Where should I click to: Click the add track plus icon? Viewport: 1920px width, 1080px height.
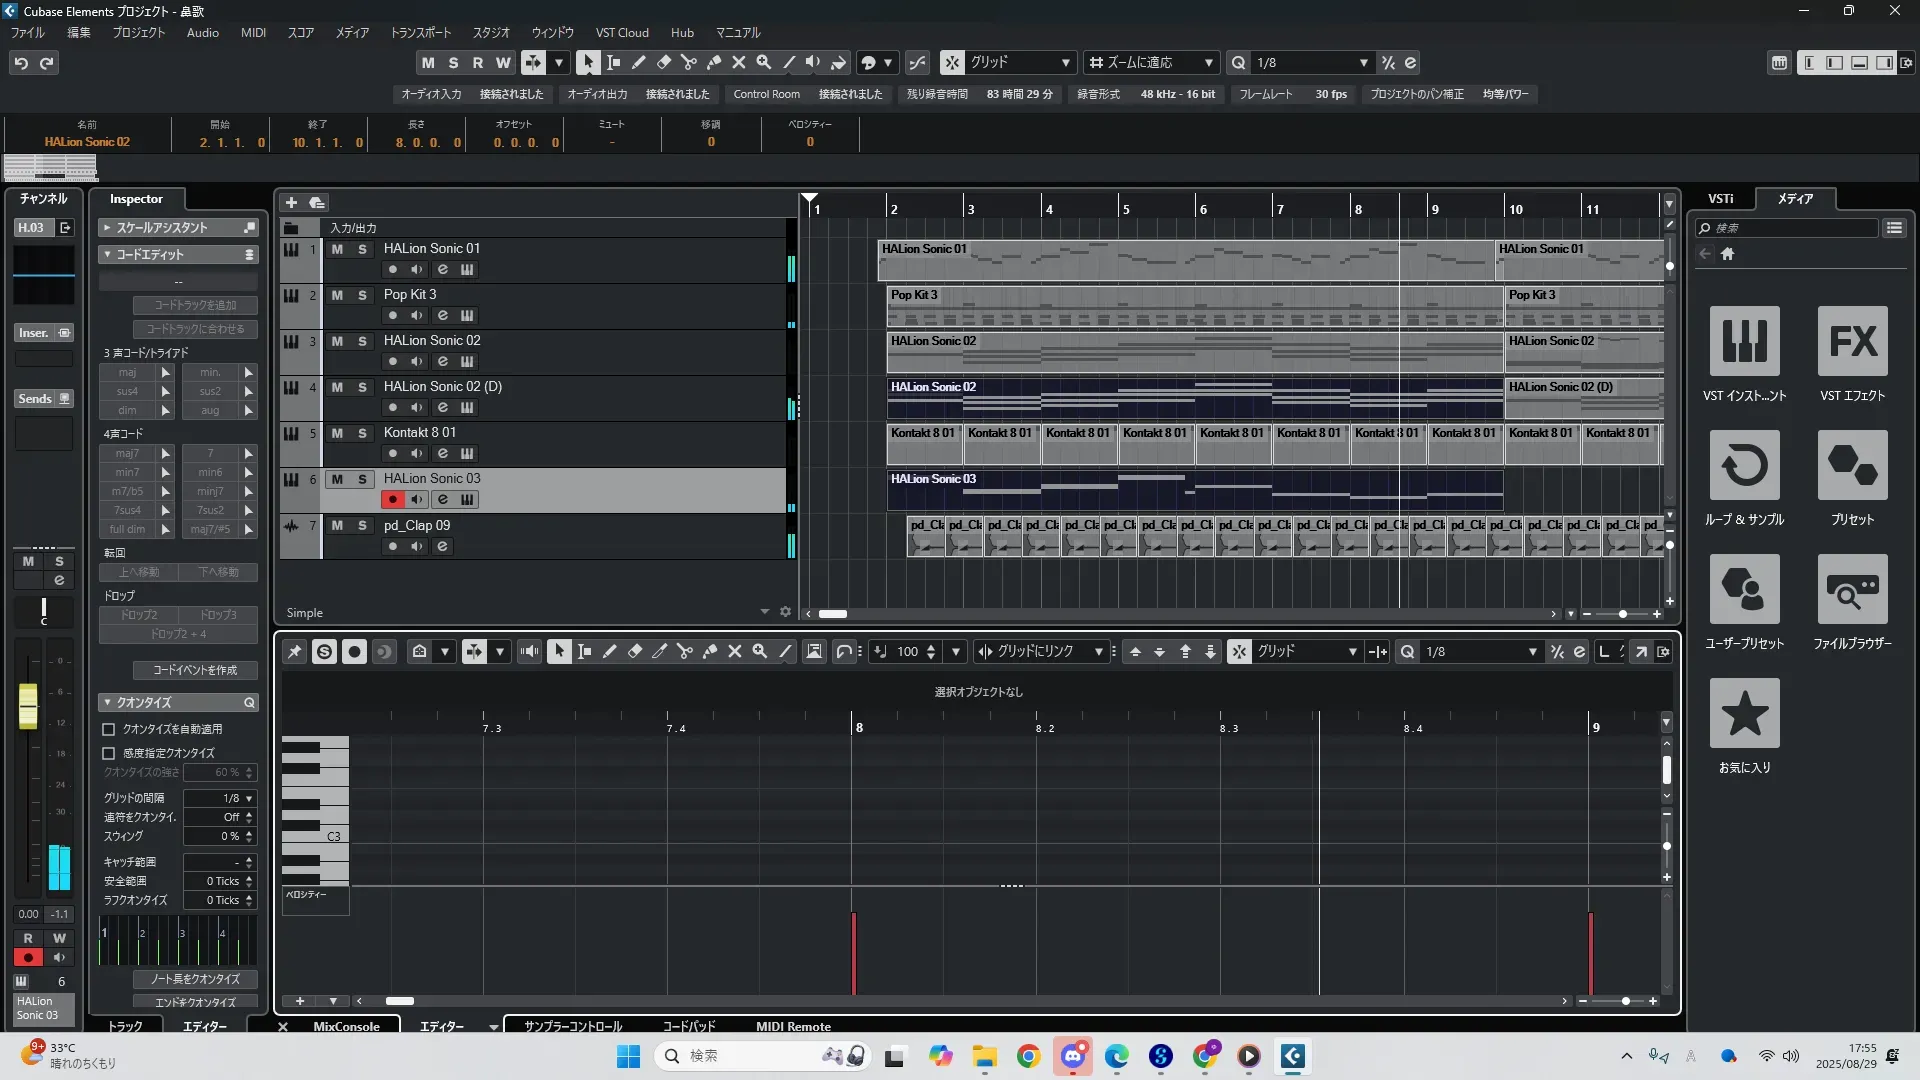coord(291,202)
